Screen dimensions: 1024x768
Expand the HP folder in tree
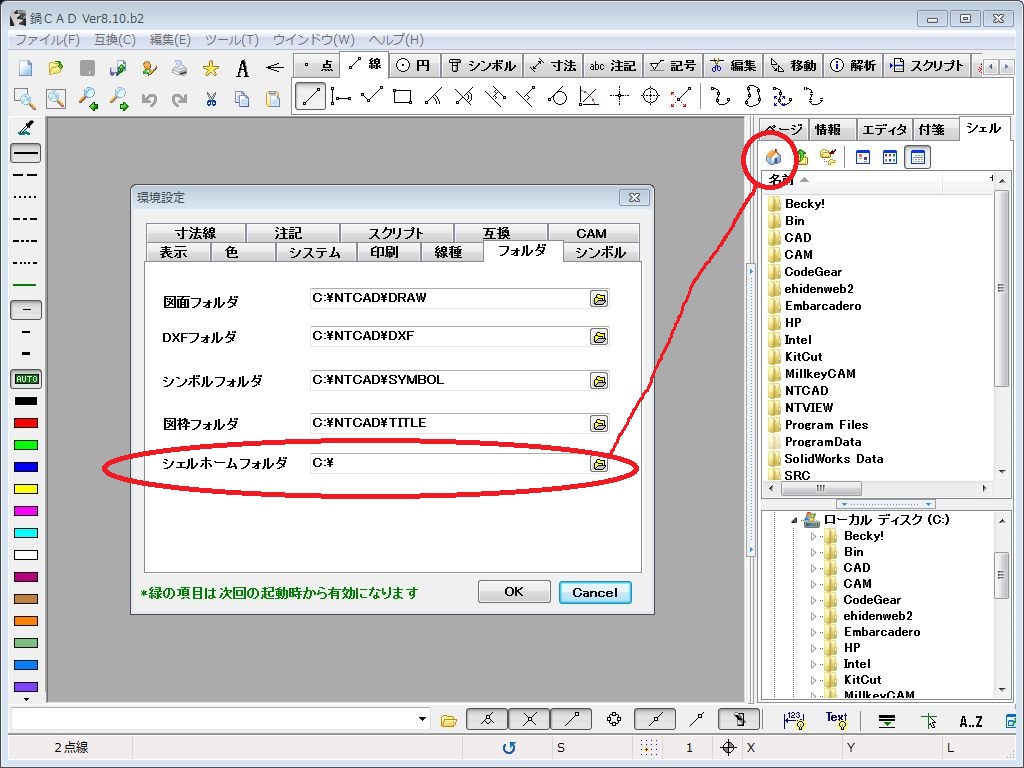(813, 648)
